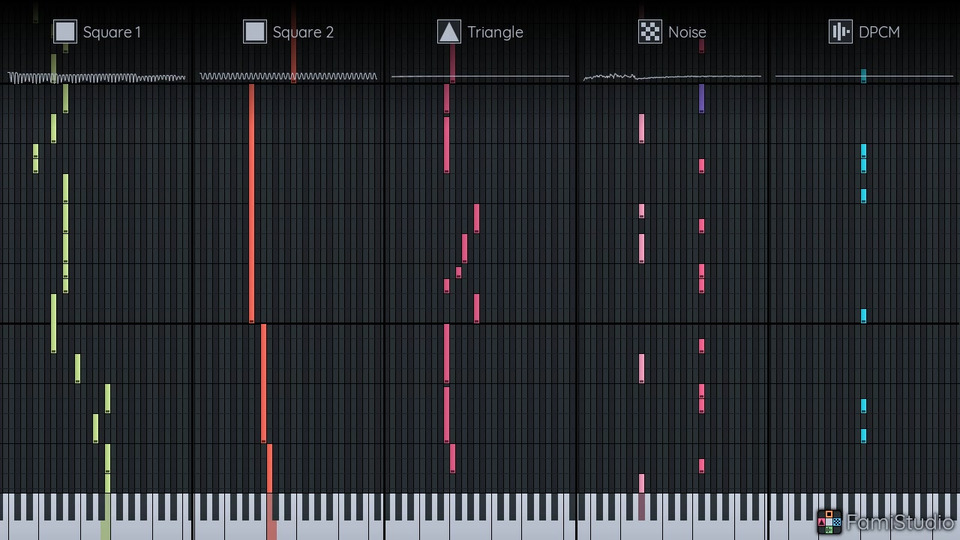The image size is (960, 540).
Task: Click the Triangle label
Action: click(495, 32)
